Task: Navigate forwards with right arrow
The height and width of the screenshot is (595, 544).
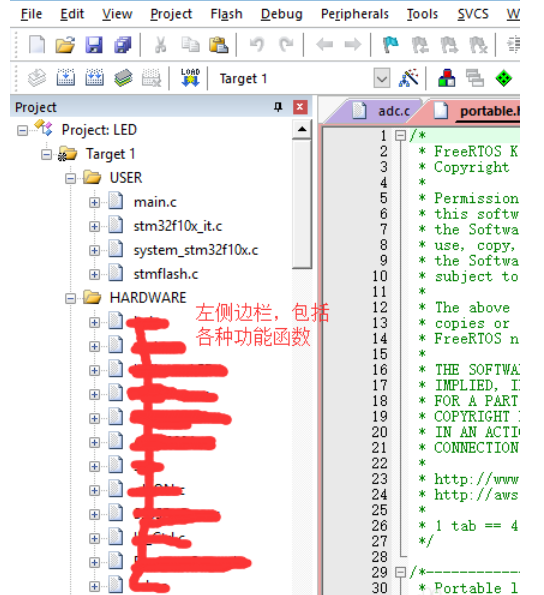Action: 353,44
